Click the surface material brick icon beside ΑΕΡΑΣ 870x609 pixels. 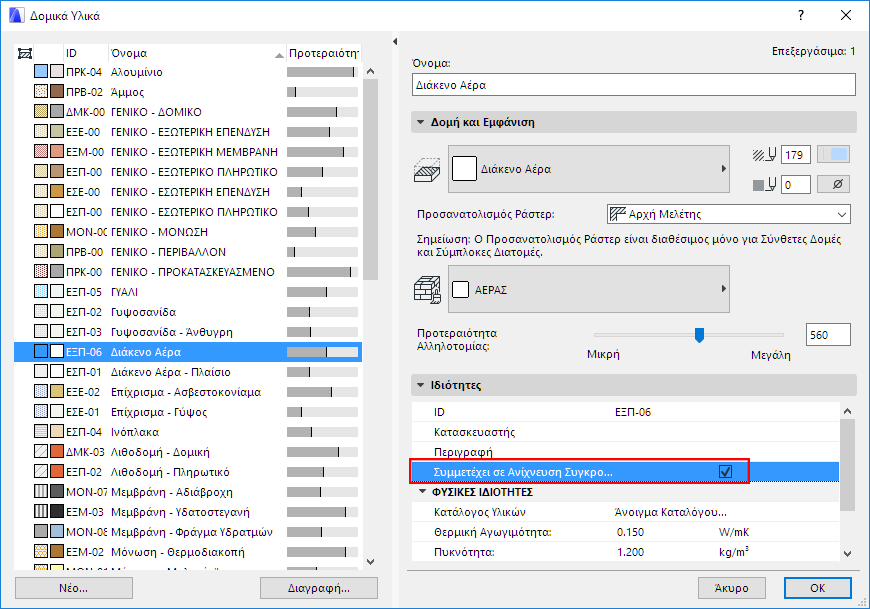pos(427,290)
